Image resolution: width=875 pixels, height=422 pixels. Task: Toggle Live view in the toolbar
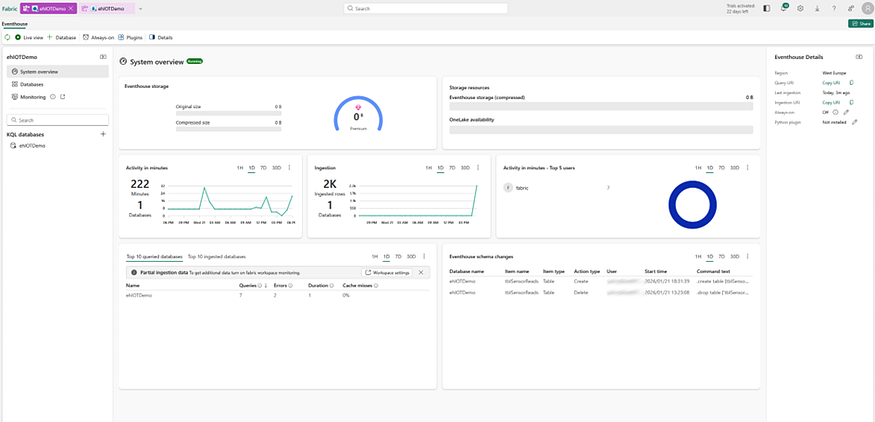tap(29, 37)
